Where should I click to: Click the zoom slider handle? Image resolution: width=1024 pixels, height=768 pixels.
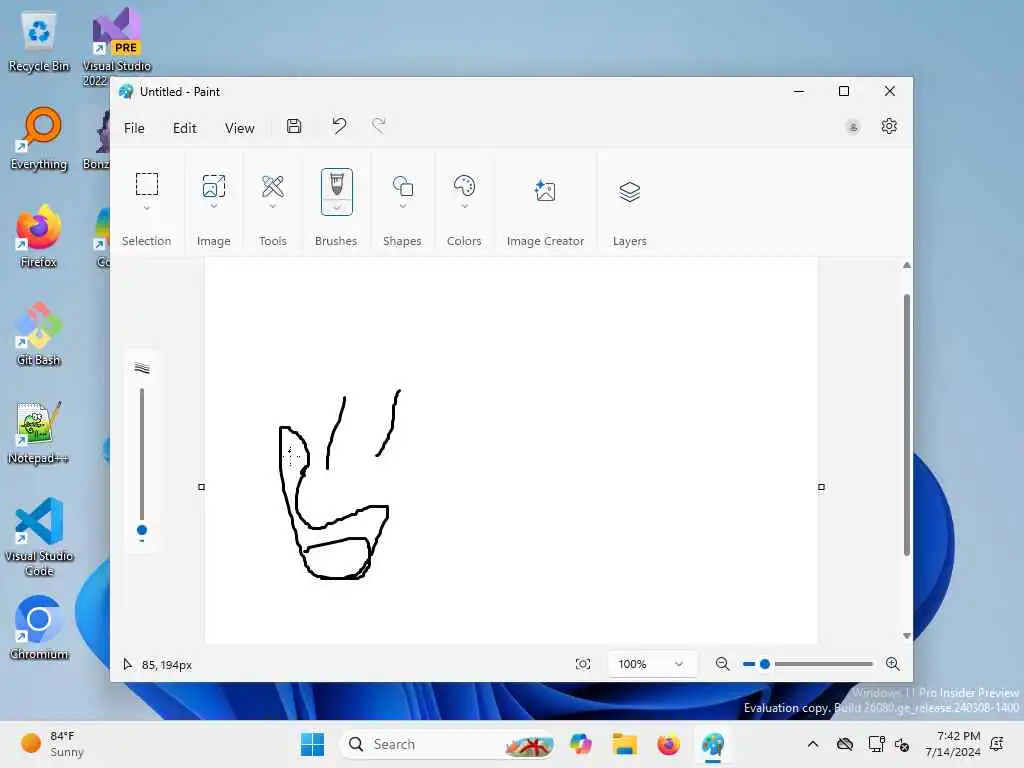[765, 664]
